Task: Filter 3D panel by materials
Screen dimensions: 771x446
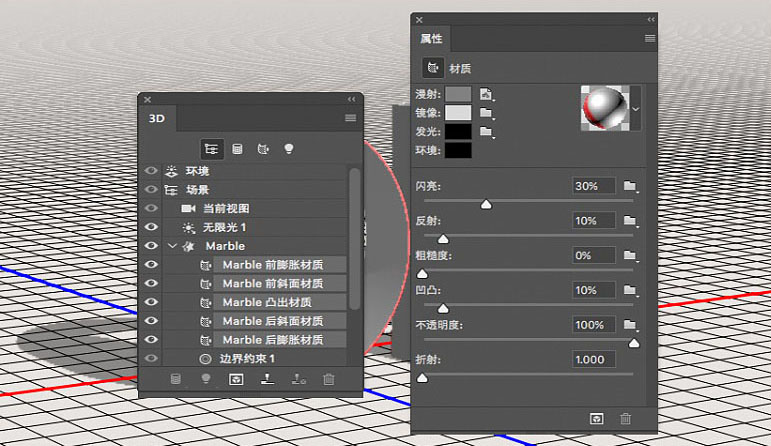Action: (x=263, y=149)
